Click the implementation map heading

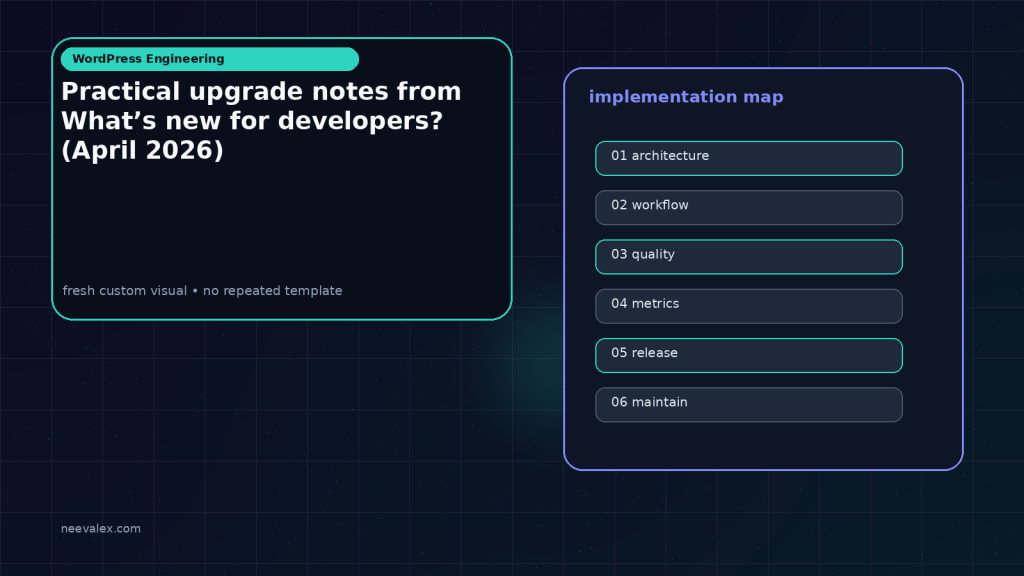pyautogui.click(x=686, y=97)
